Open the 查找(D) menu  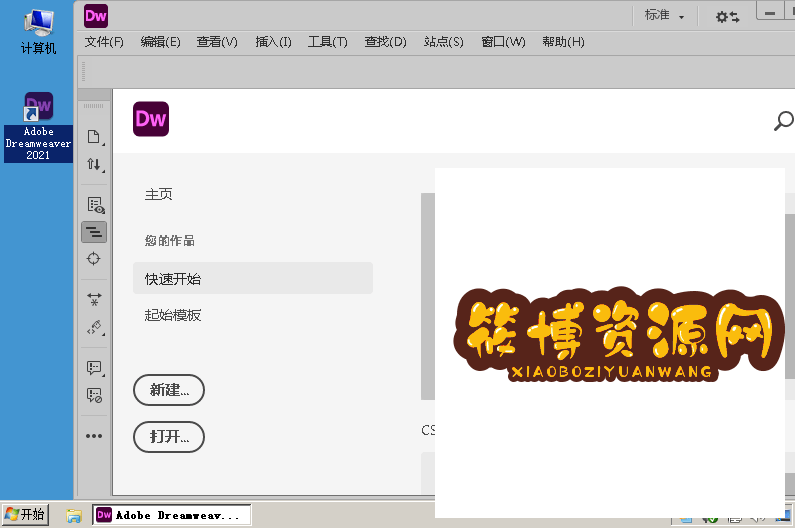pos(385,42)
